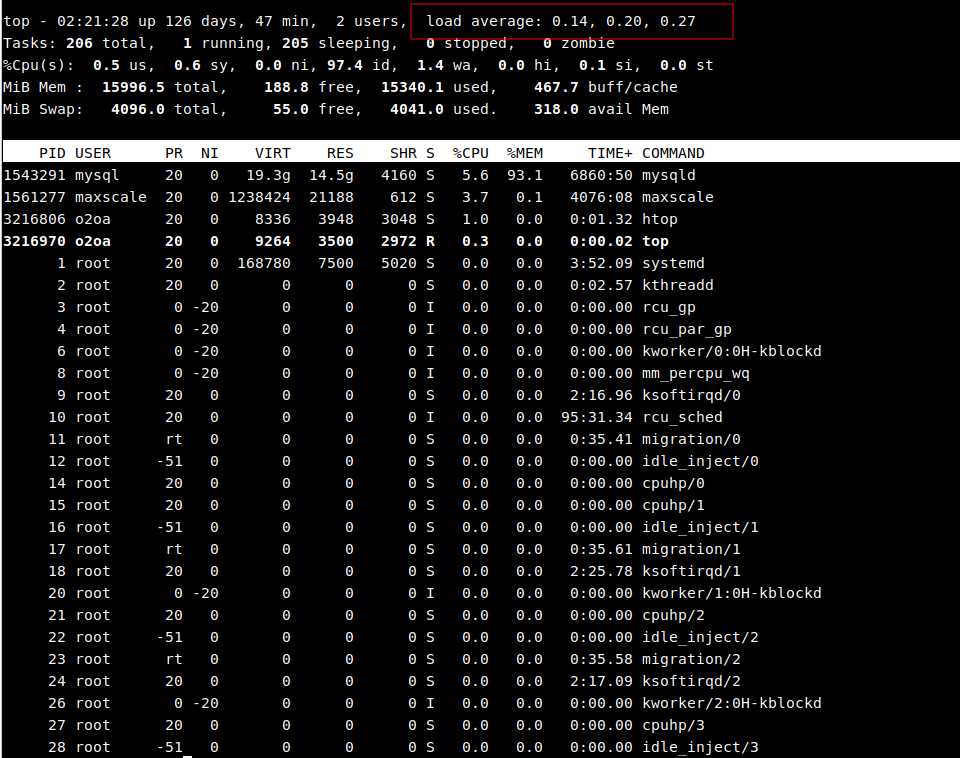Click the htop command entry

[x=660, y=219]
